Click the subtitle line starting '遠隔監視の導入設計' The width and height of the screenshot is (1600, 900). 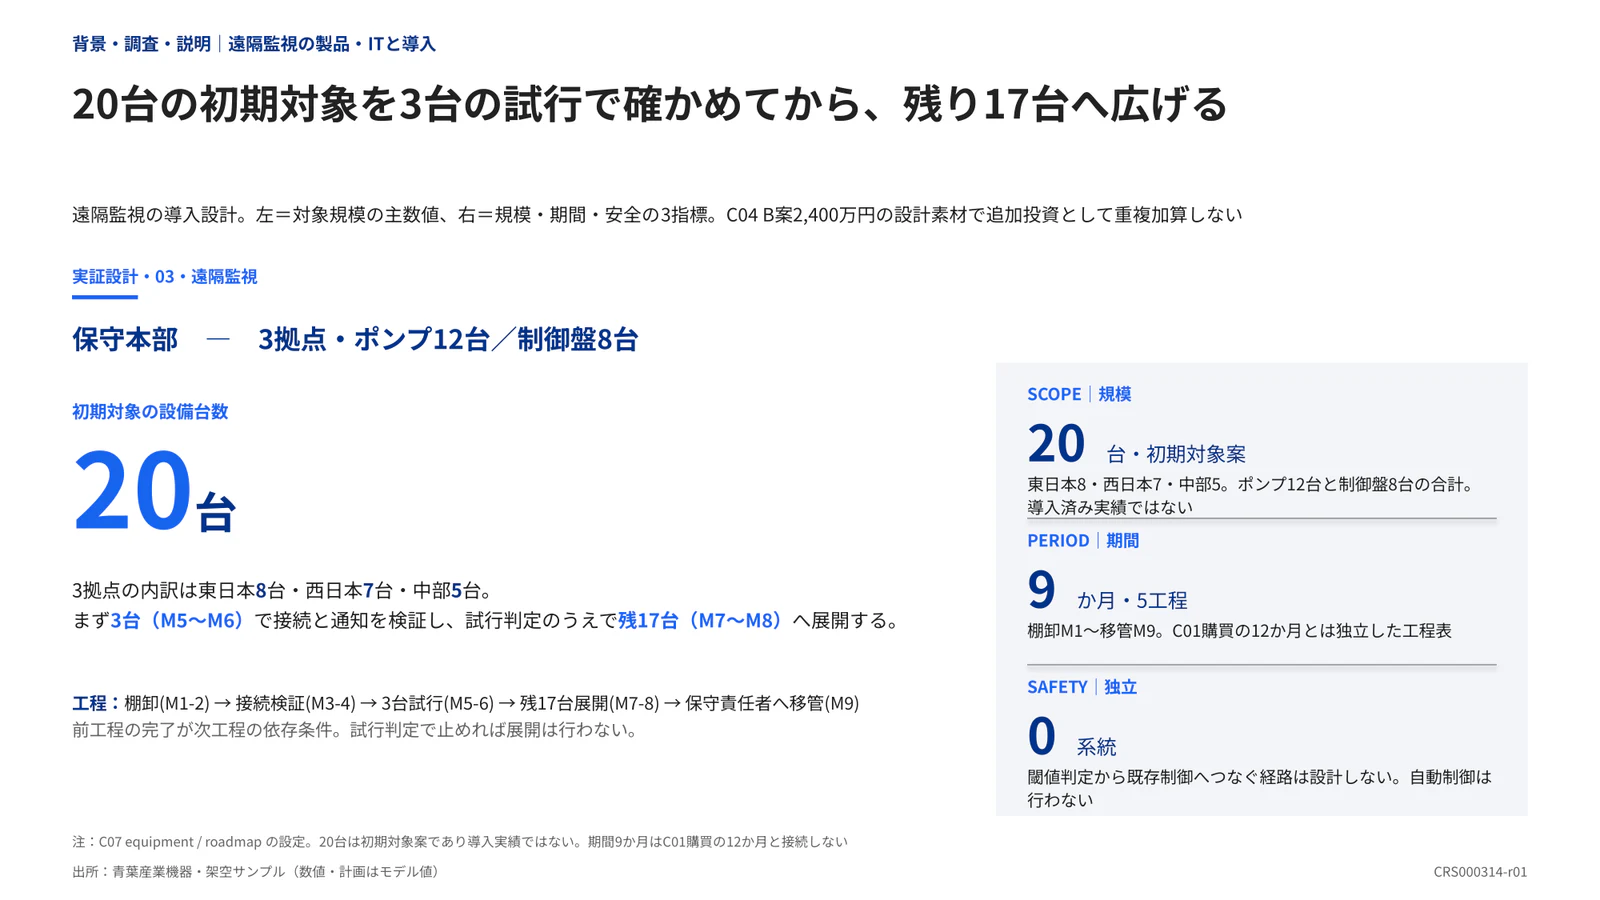657,214
